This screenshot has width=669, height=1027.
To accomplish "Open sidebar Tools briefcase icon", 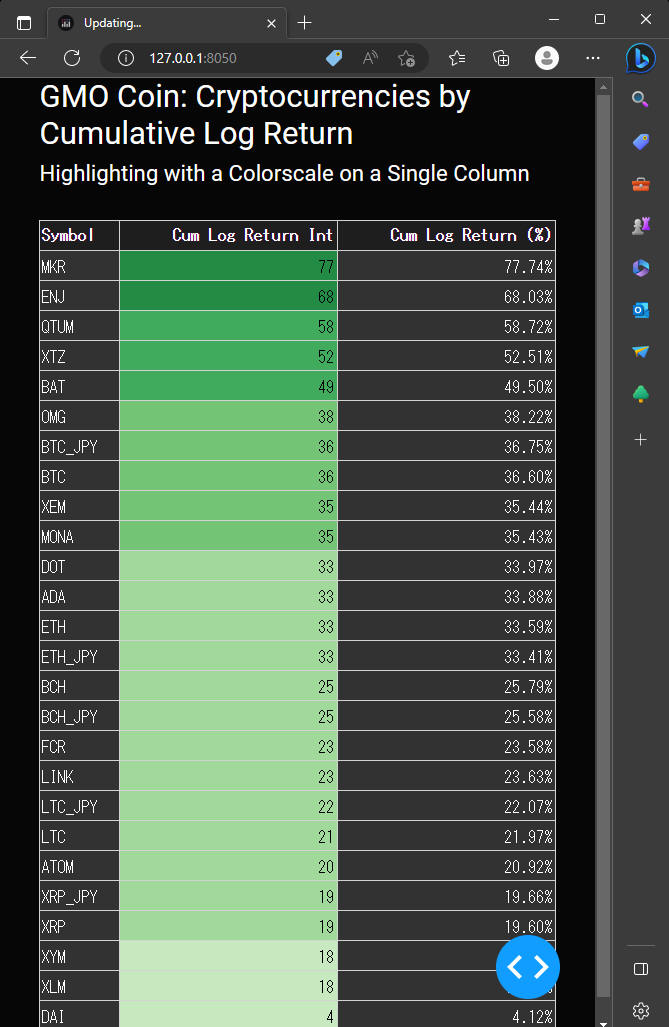I will (x=640, y=184).
